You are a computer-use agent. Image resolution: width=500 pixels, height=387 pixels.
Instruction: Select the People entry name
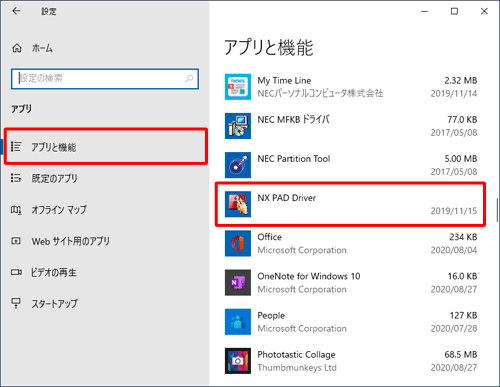(271, 315)
